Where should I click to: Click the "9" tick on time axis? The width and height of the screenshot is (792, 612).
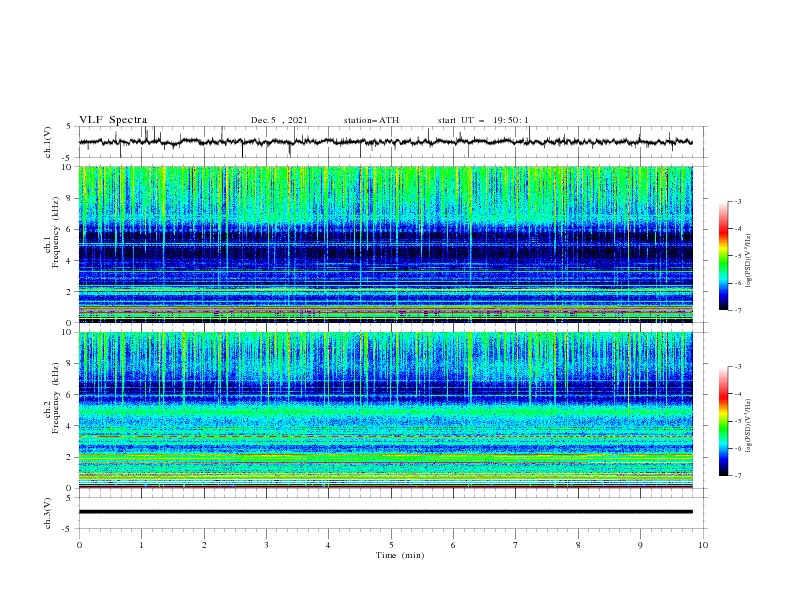pos(640,545)
